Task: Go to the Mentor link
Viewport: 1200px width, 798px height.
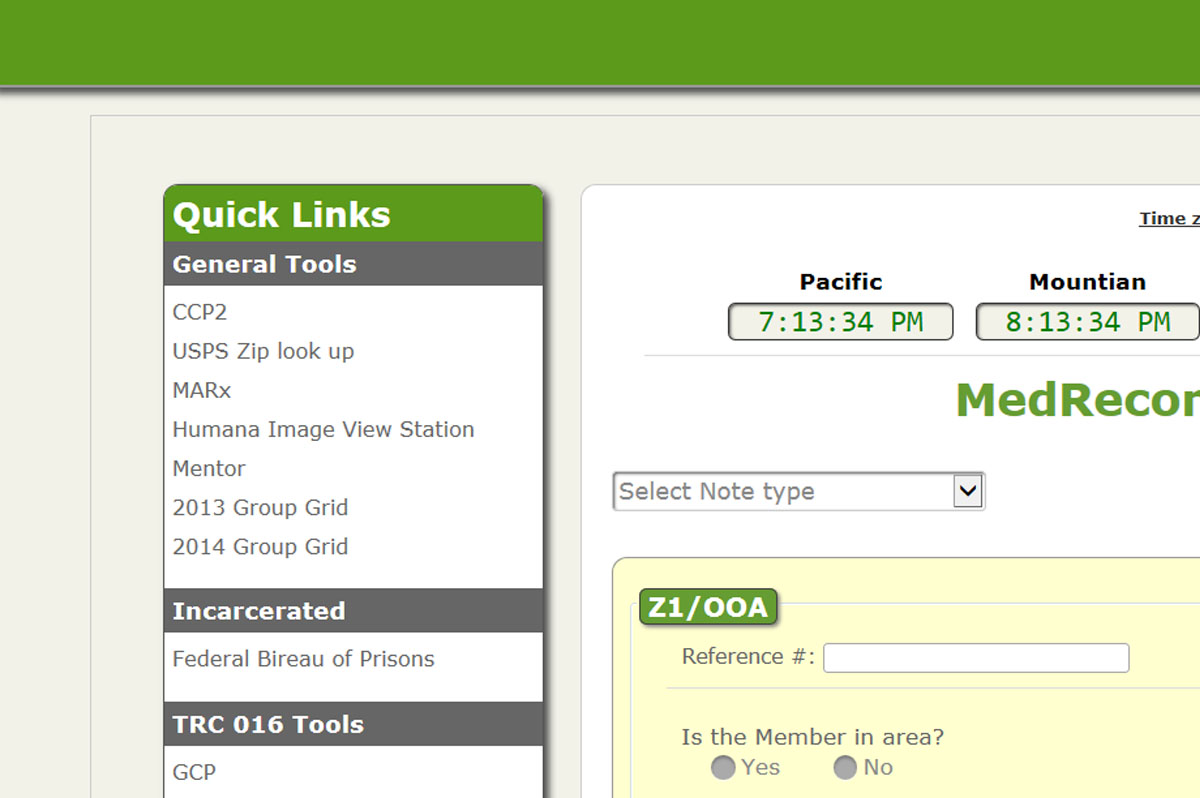Action: (209, 468)
